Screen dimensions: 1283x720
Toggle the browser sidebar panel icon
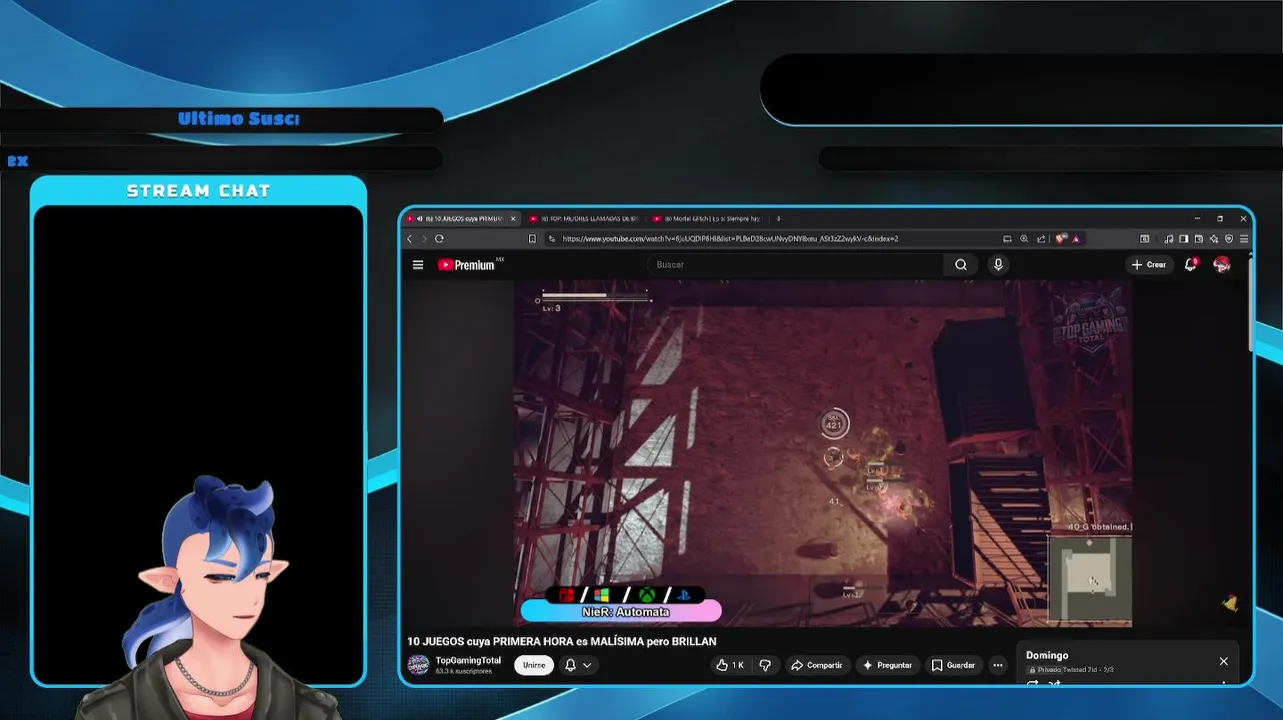tap(1183, 239)
